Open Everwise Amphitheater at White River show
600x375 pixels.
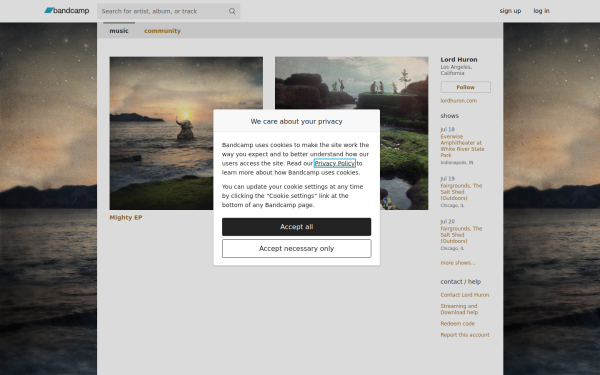462,146
